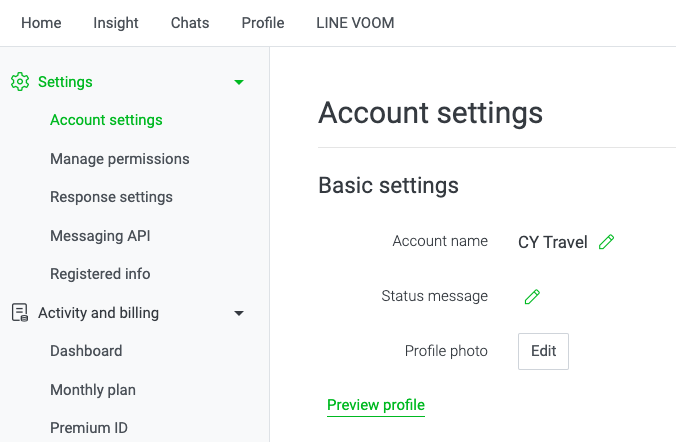The height and width of the screenshot is (442, 676).
Task: Open the Dashboard under Activity and billing
Action: [x=86, y=351]
